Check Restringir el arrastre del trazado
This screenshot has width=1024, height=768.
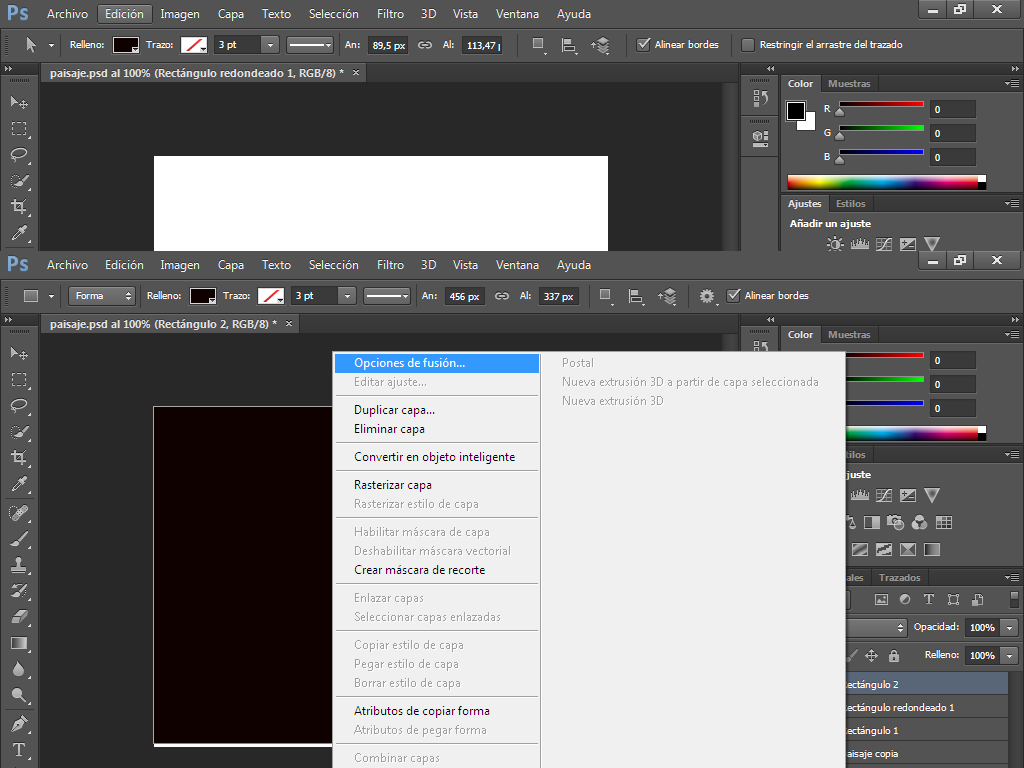tap(748, 44)
